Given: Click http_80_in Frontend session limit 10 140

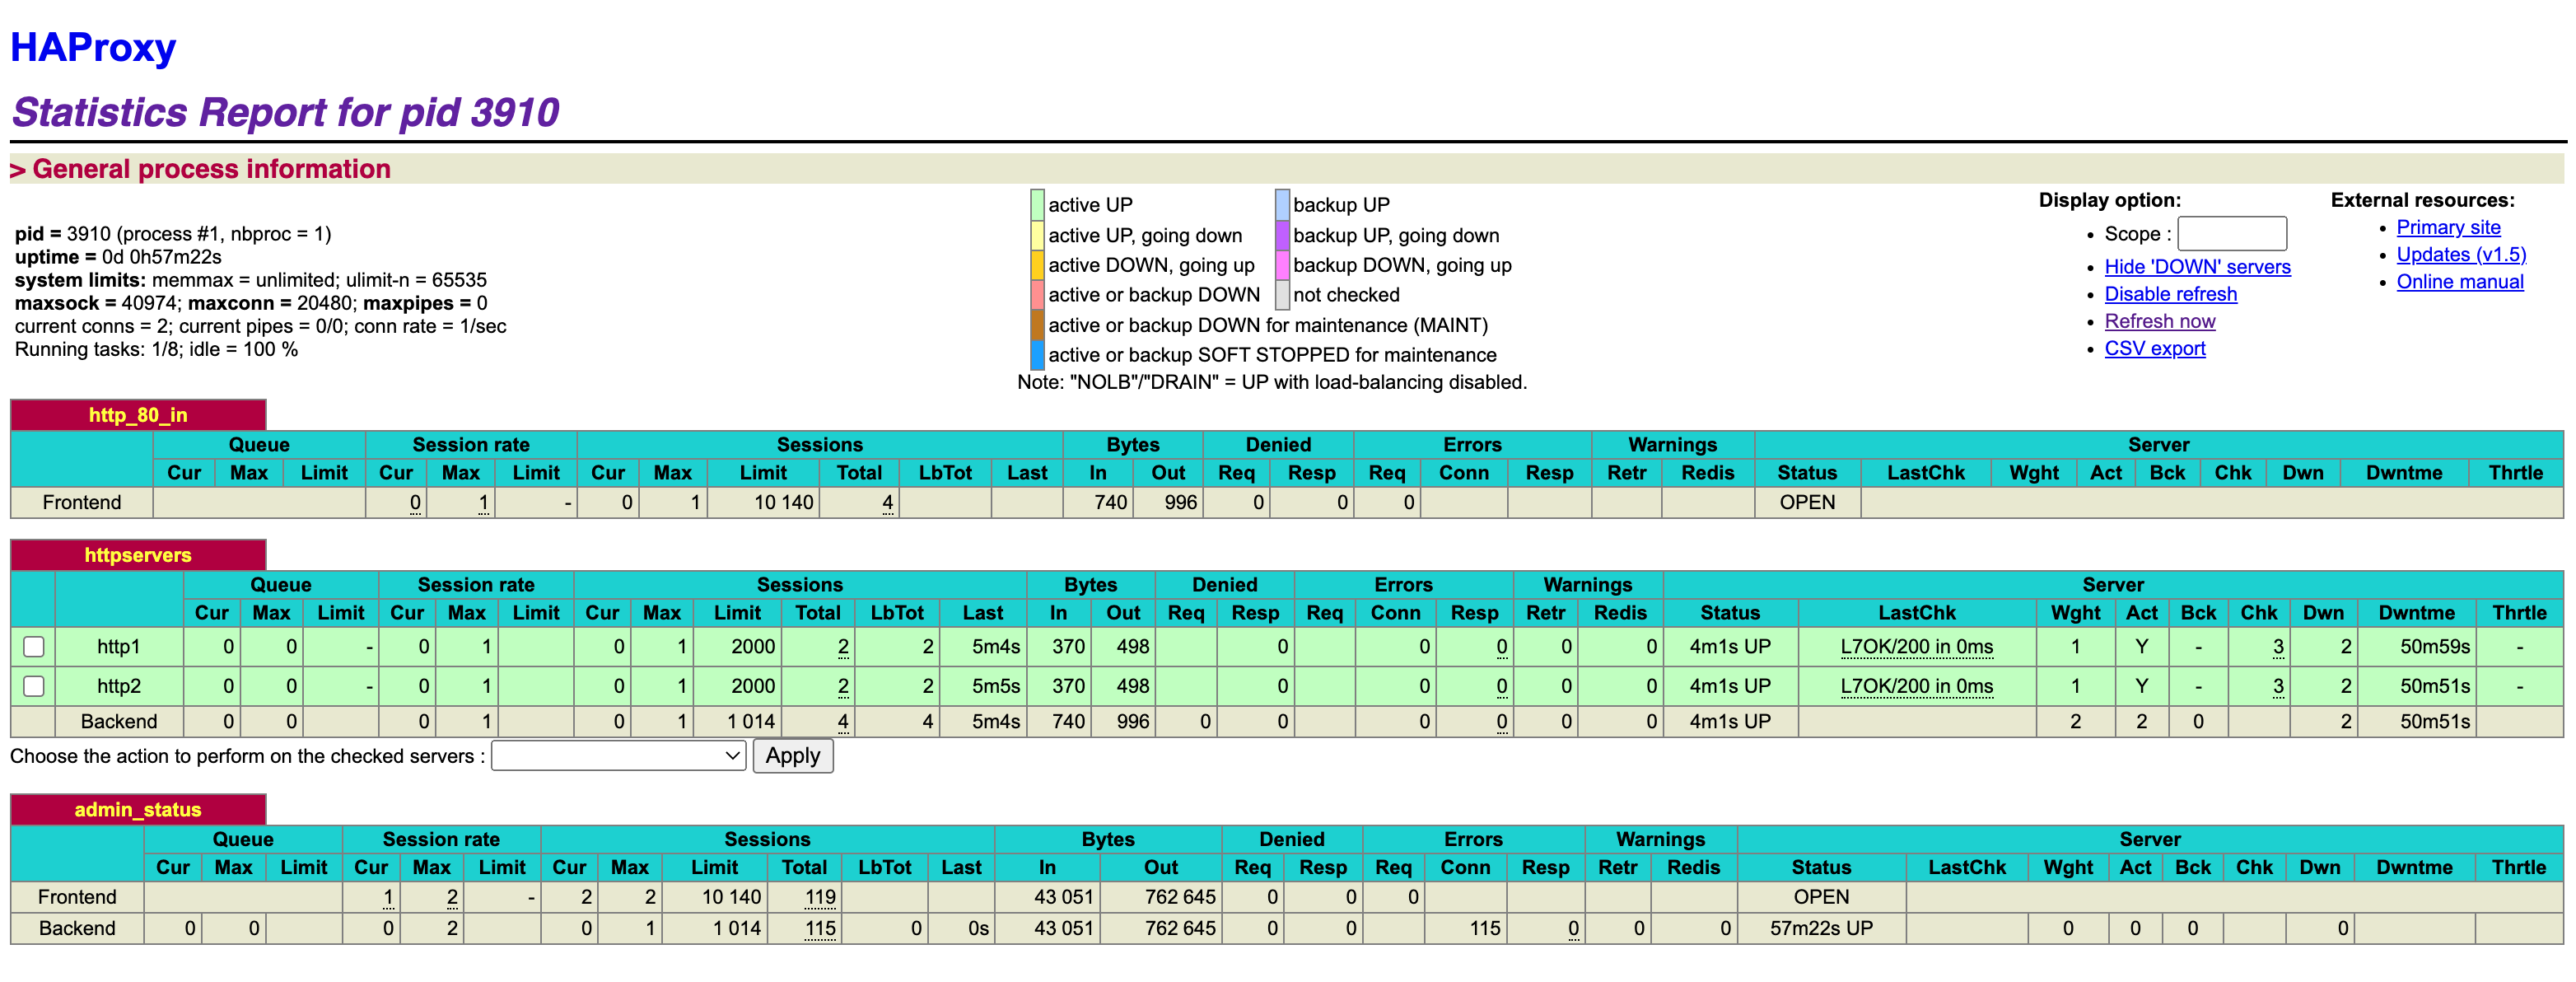Looking at the screenshot, I should coord(783,502).
